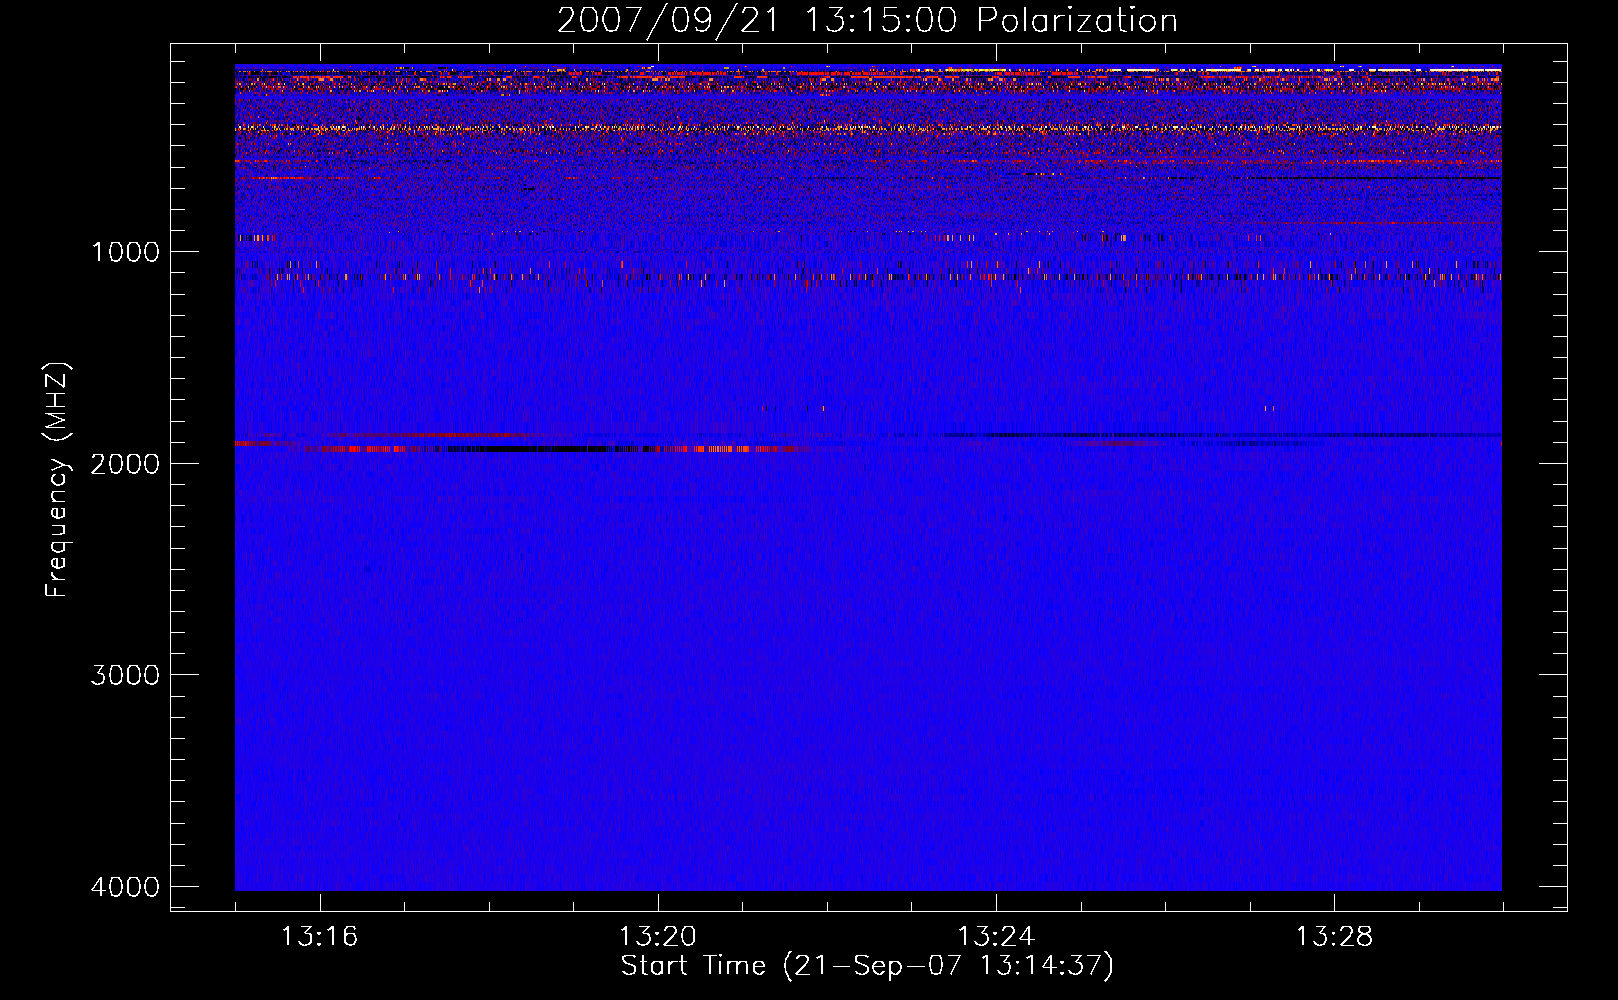The height and width of the screenshot is (1000, 1618).
Task: Click the 13:16 time tick label
Action: [x=320, y=937]
